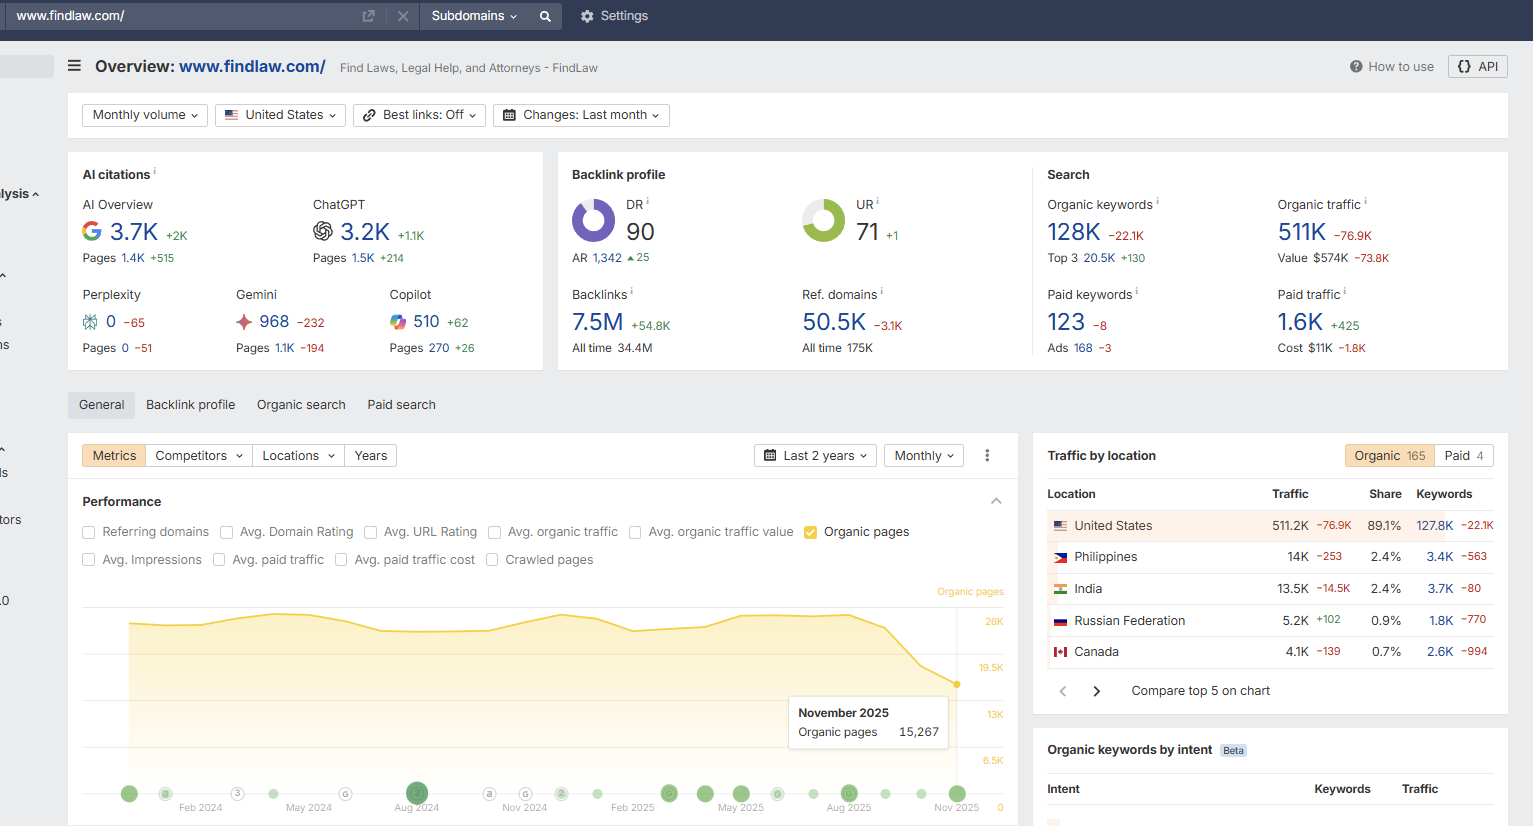Screen dimensions: 1533x826
Task: Clear the URL with the X icon
Action: click(x=403, y=16)
